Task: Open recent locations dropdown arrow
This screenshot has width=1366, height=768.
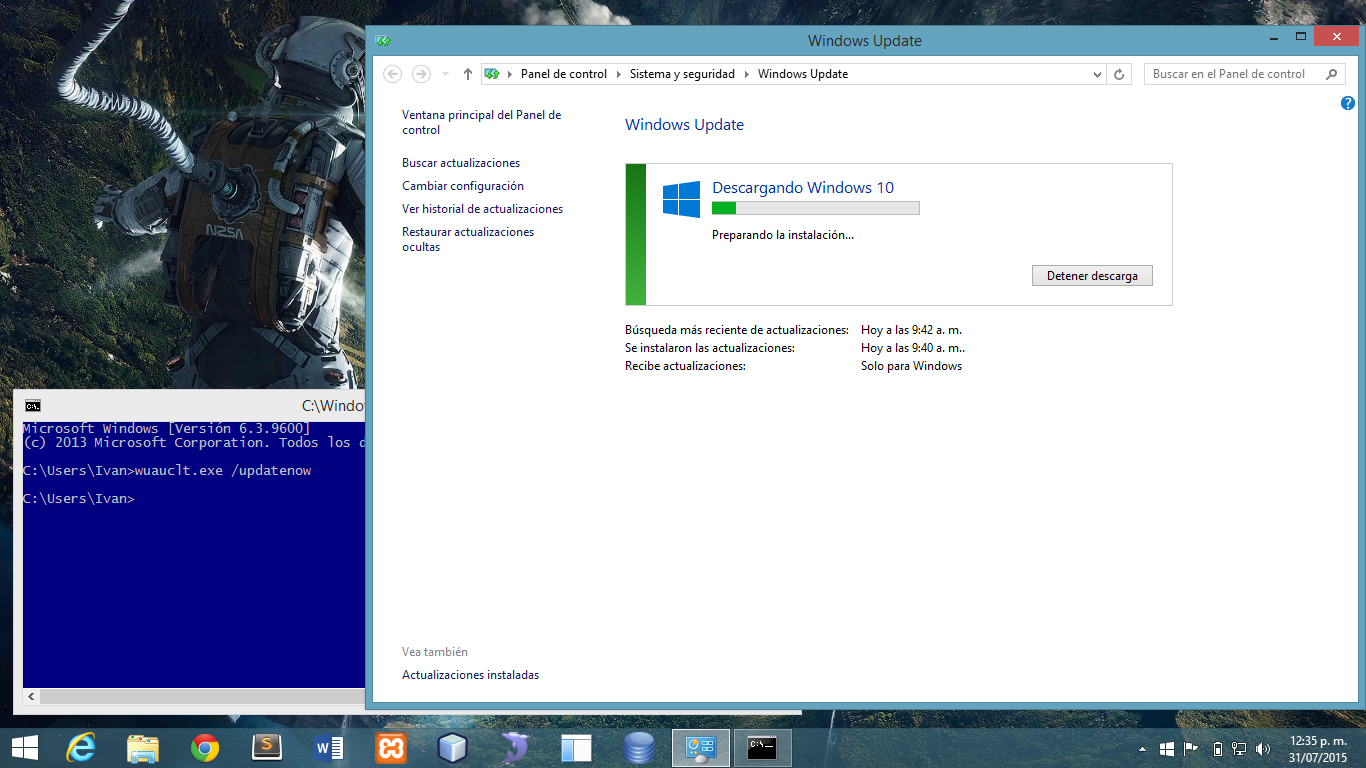Action: 445,74
